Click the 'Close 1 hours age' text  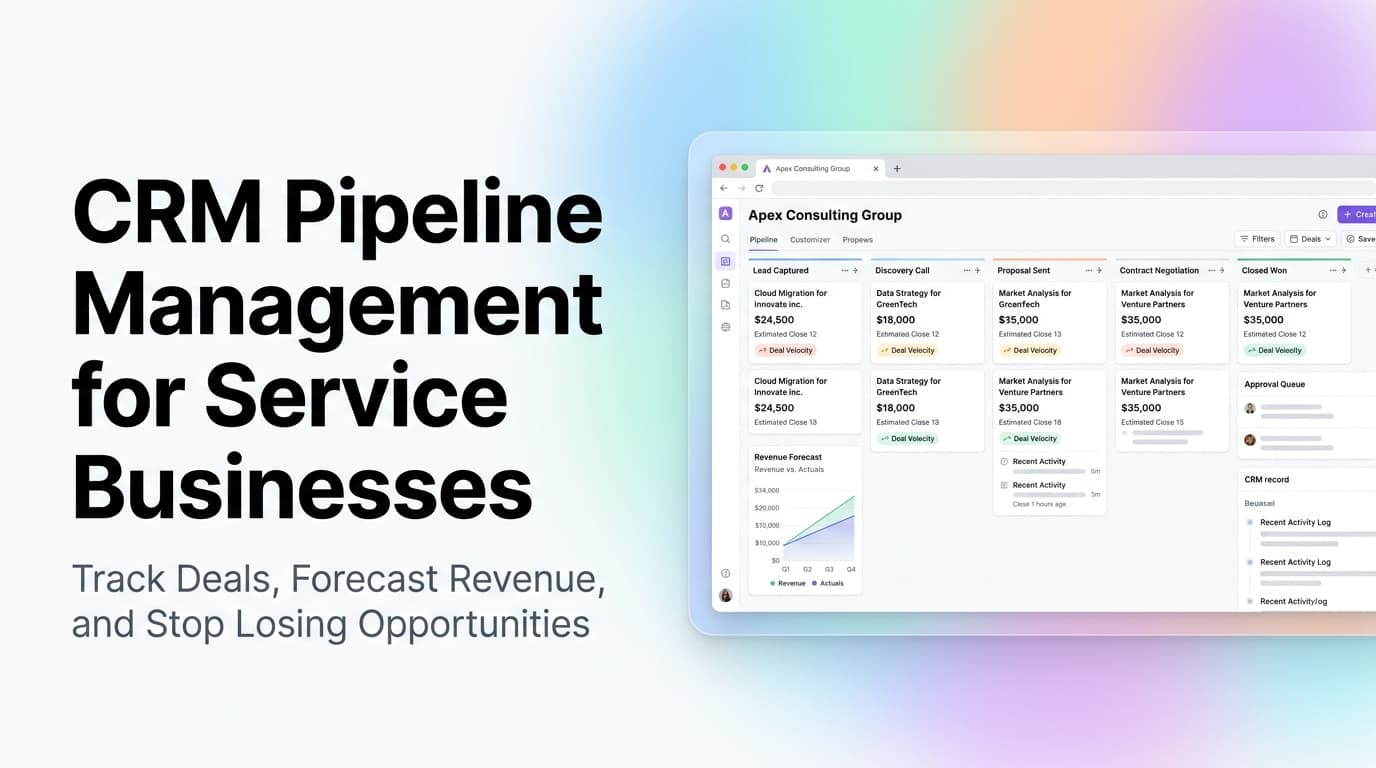1040,504
